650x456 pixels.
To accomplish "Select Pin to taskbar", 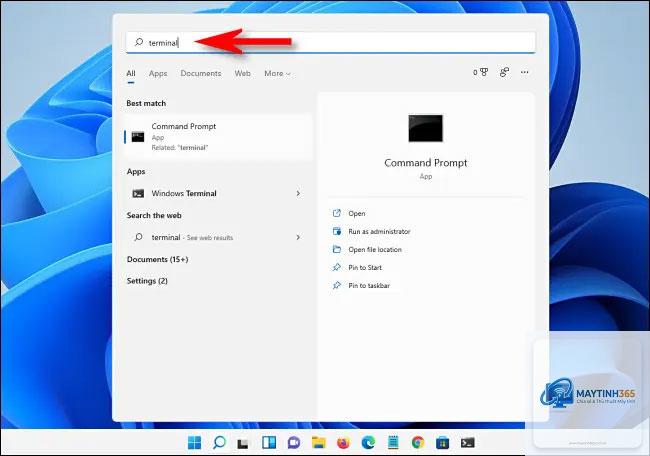I will coord(369,286).
